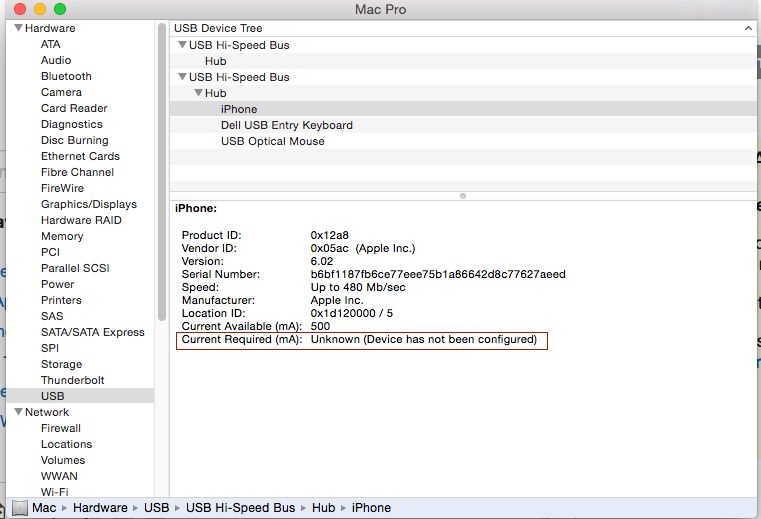Screen dimensions: 761x519
Task: Select SAS in the sidebar
Action: (52, 317)
